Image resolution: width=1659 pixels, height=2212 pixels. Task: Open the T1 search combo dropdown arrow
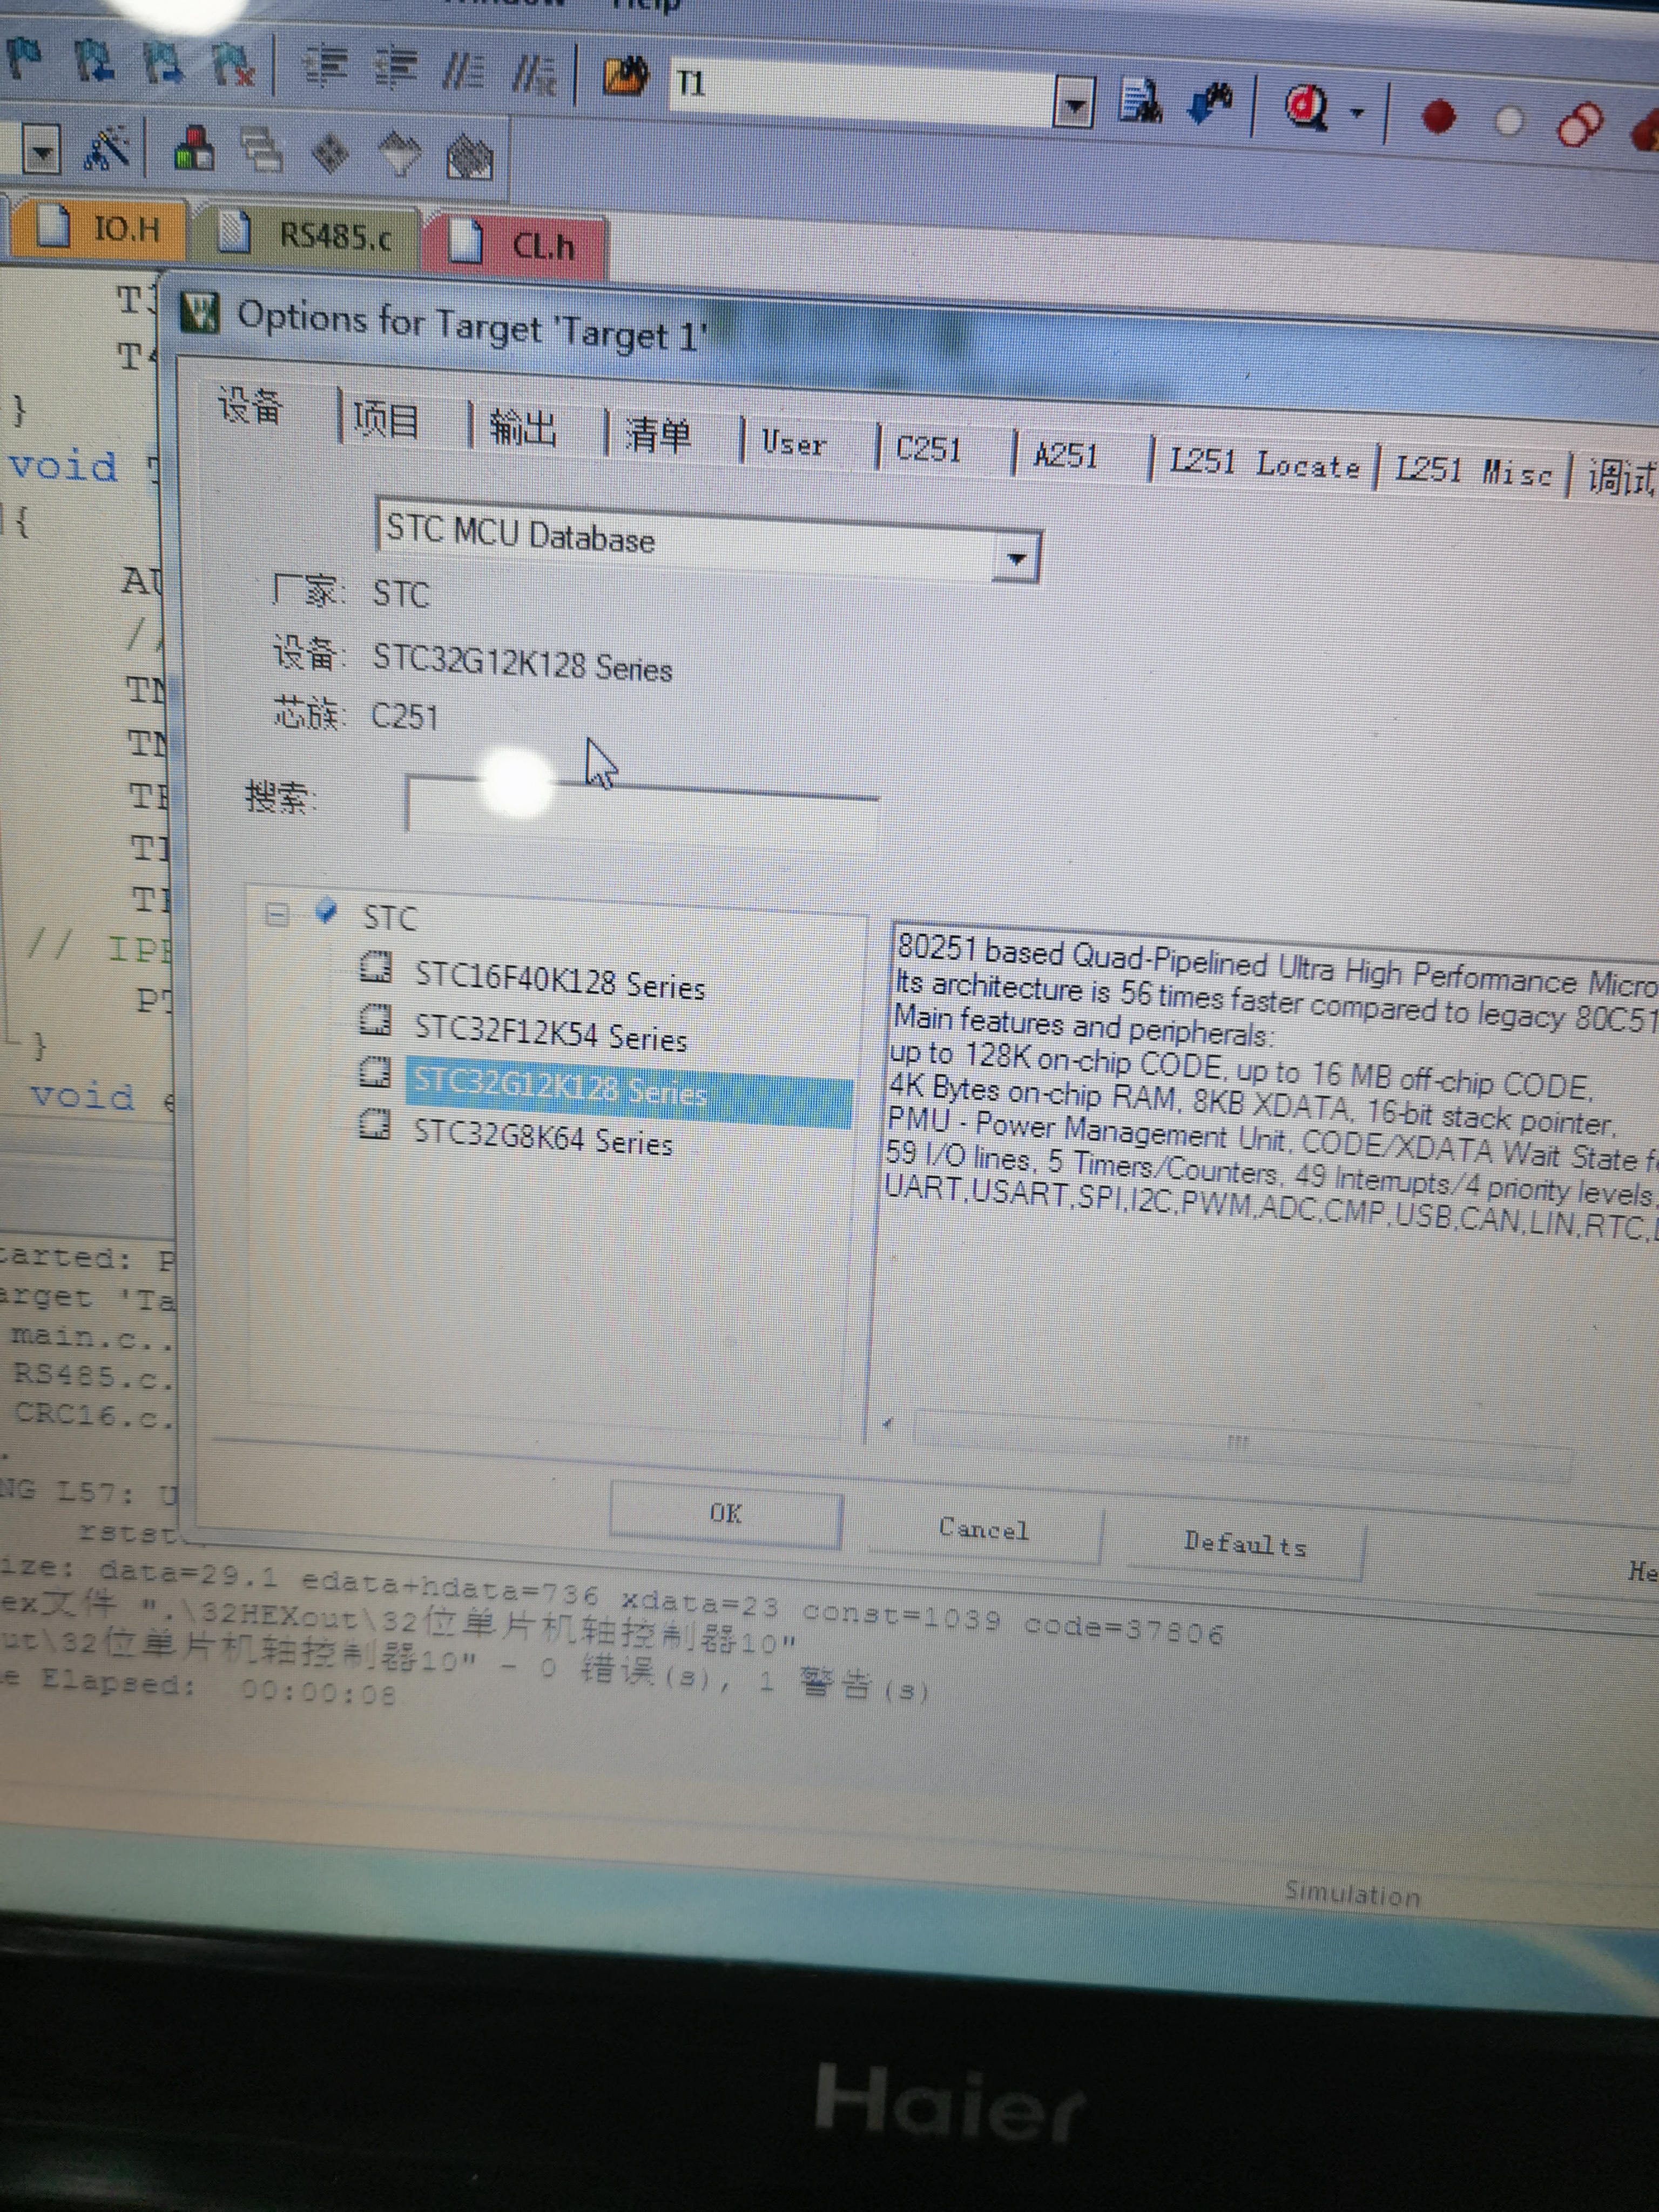[x=1074, y=104]
